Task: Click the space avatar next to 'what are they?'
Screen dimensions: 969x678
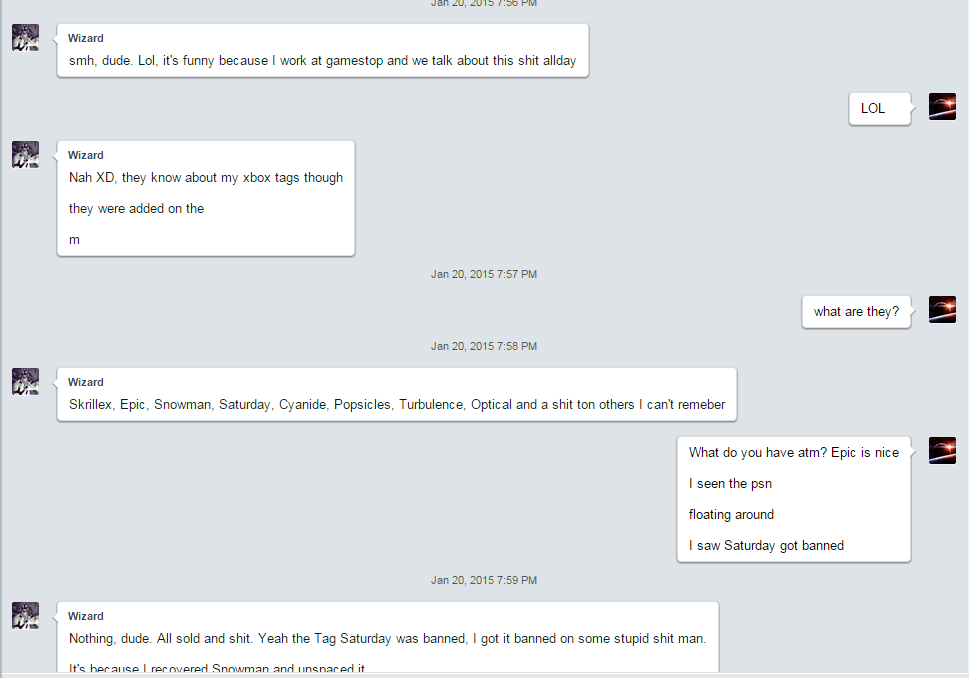Action: click(x=942, y=310)
